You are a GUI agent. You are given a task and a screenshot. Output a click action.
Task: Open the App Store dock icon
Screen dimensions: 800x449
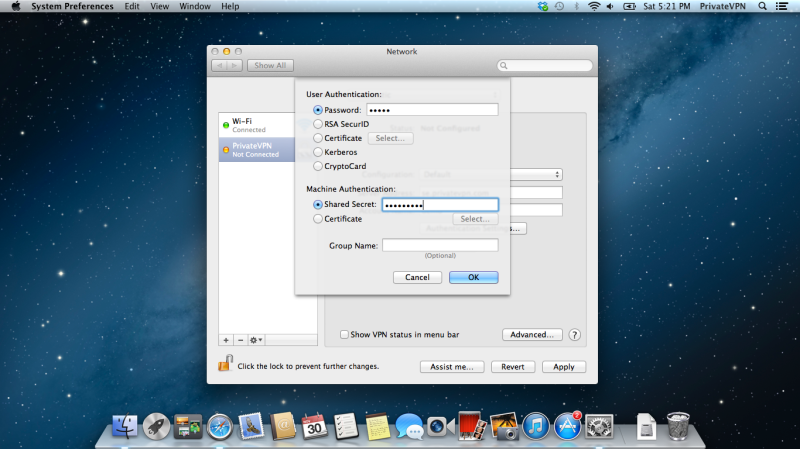(568, 427)
